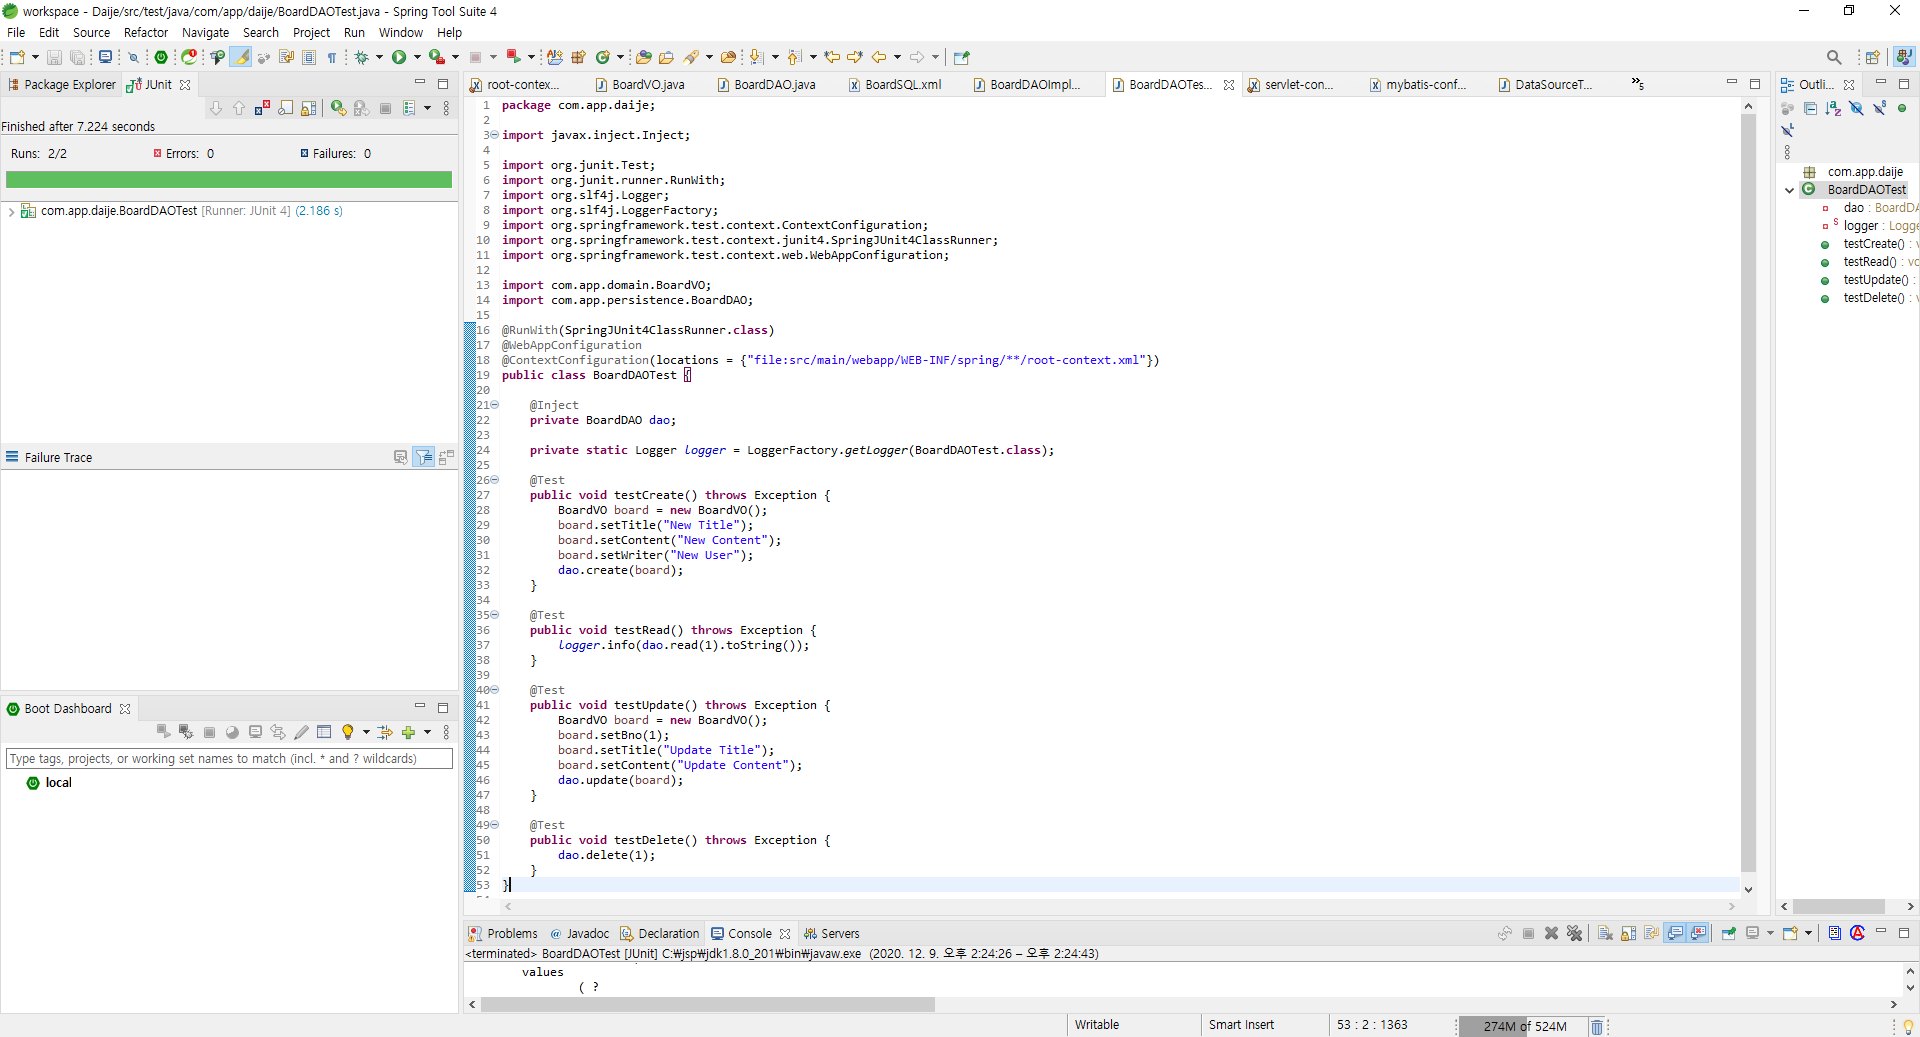Screen dimensions: 1920x1037
Task: Open Run button dropdown arrow
Action: pyautogui.click(x=417, y=58)
